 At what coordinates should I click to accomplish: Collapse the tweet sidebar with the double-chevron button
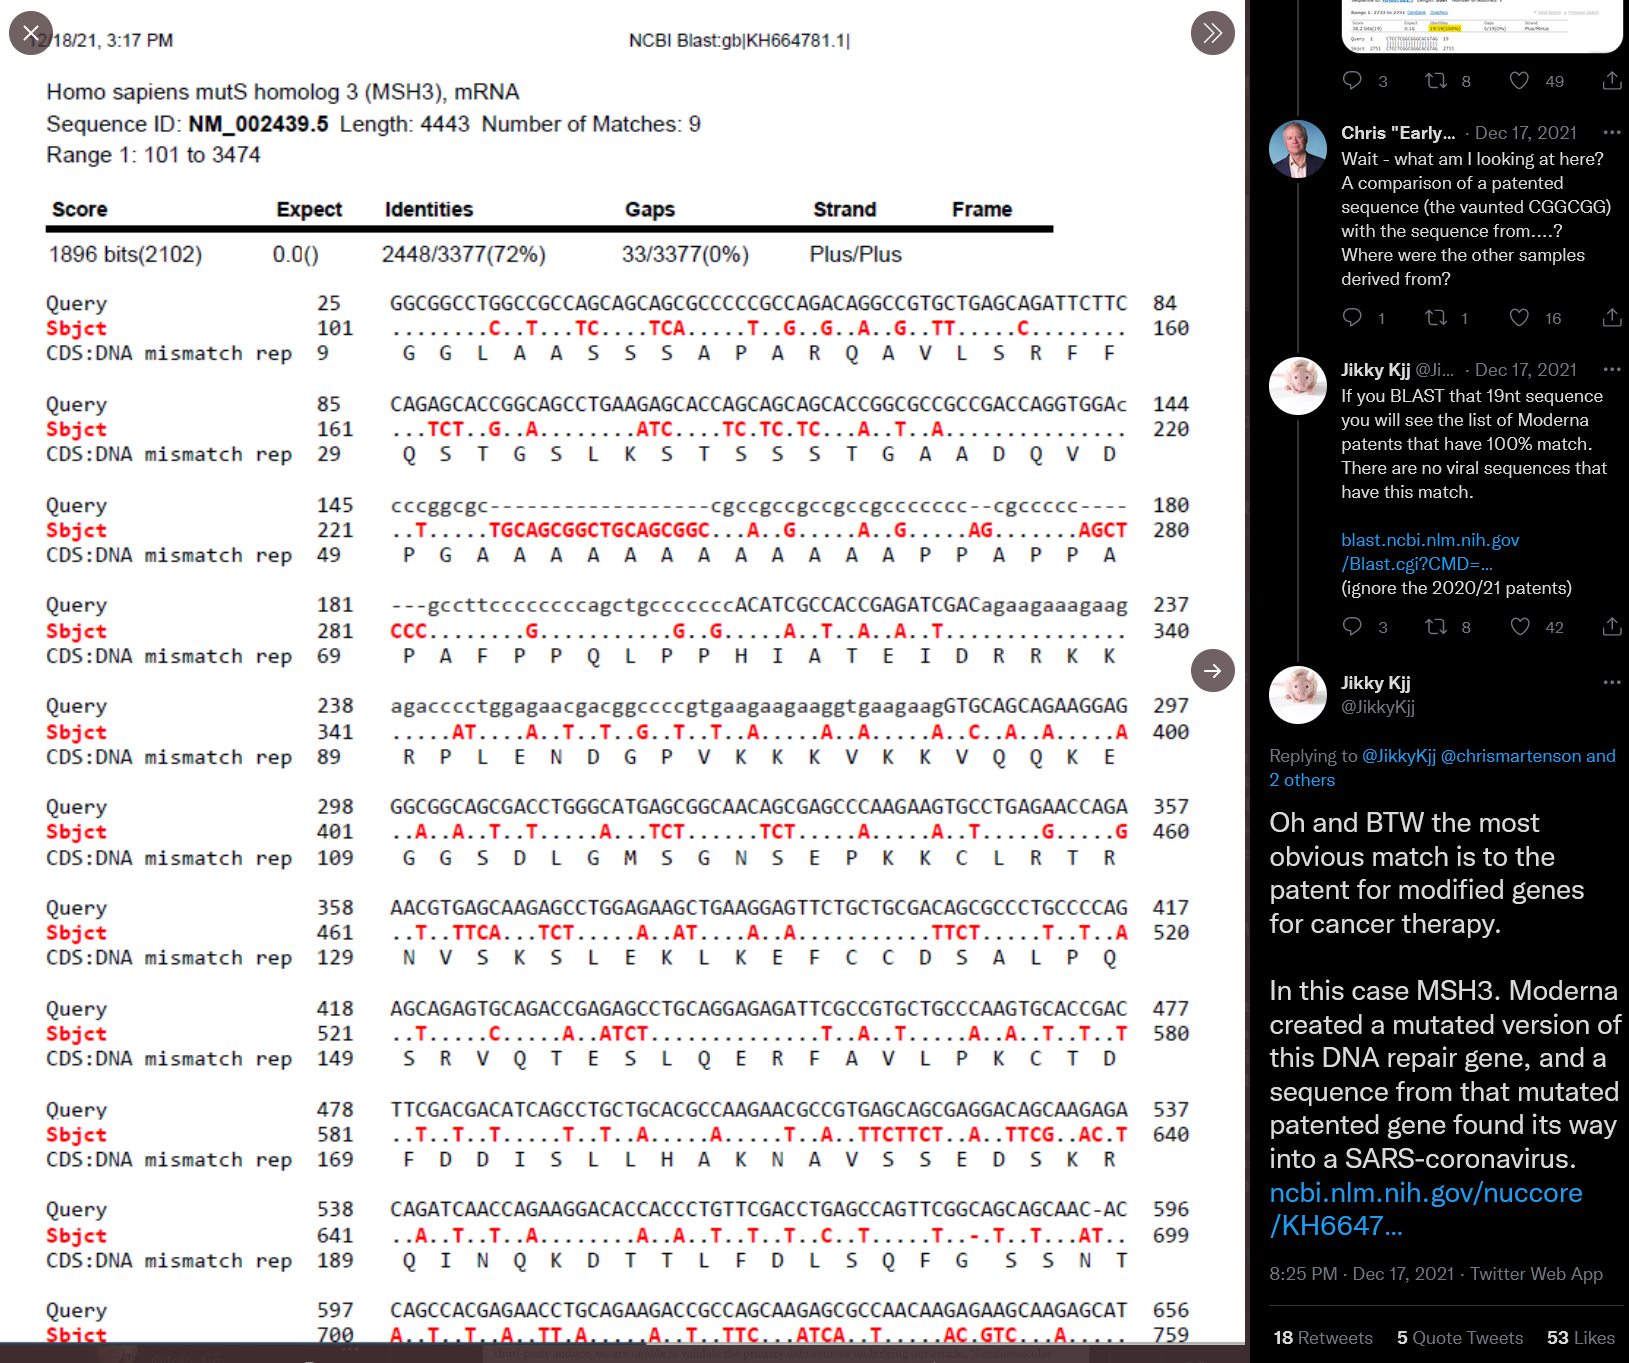(1213, 33)
